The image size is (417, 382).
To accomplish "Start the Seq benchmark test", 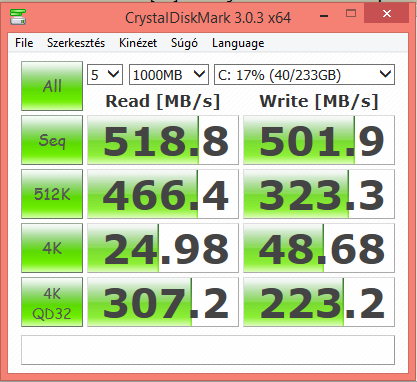I will pyautogui.click(x=52, y=140).
